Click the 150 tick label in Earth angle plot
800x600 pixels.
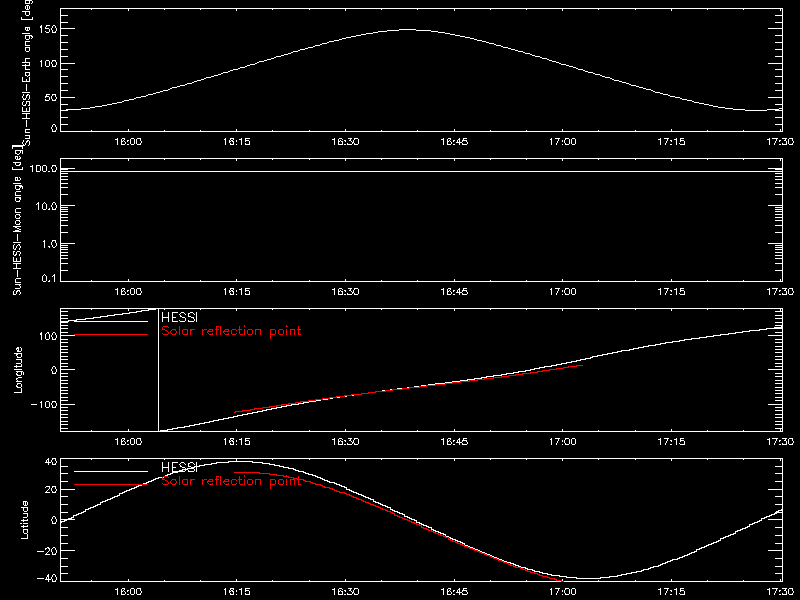[47, 30]
